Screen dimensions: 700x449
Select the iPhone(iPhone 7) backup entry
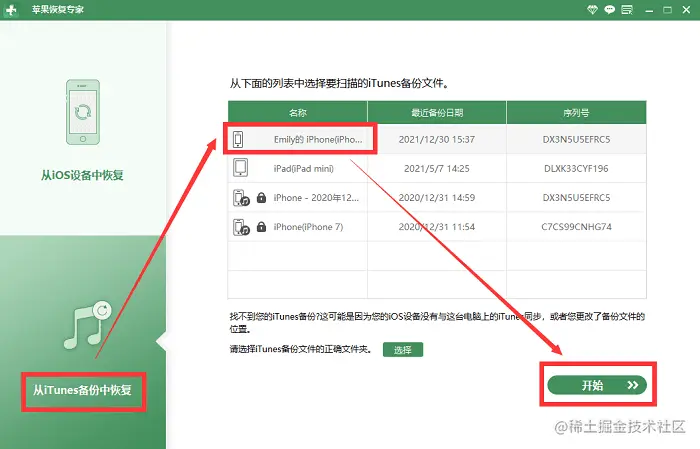click(x=437, y=227)
